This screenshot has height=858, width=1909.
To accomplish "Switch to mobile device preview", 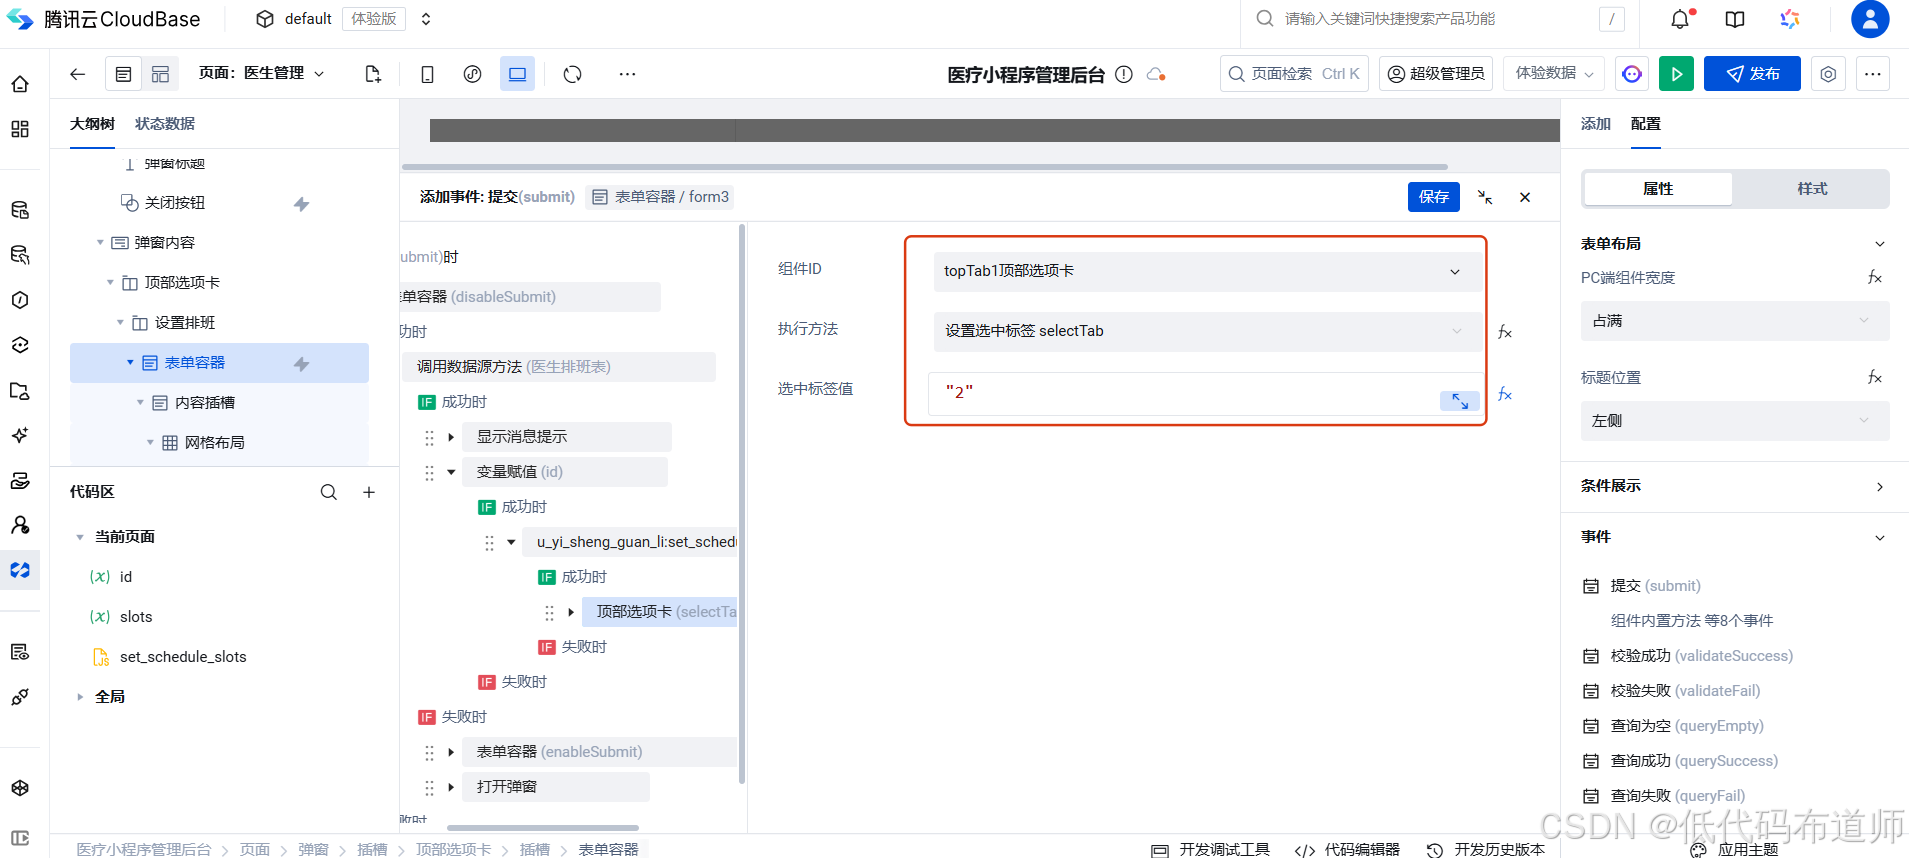I will (427, 74).
